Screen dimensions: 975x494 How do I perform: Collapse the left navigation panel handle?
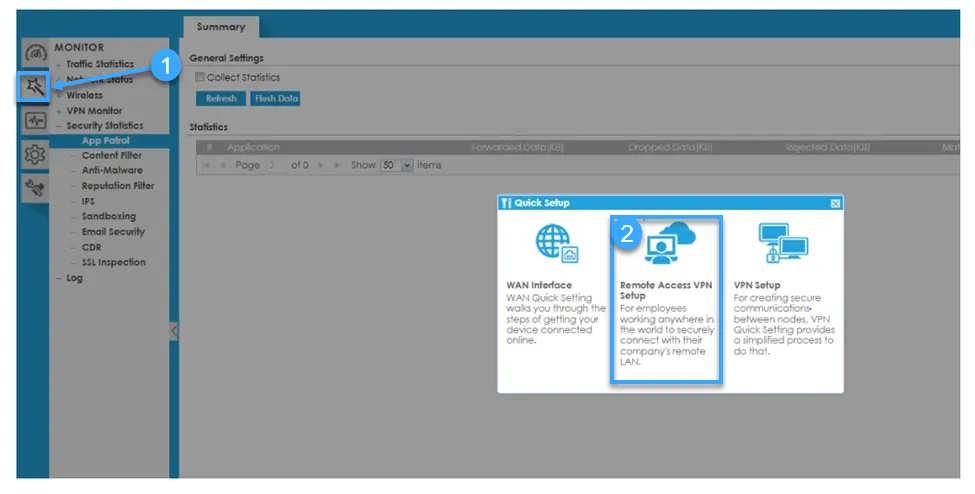tap(173, 331)
